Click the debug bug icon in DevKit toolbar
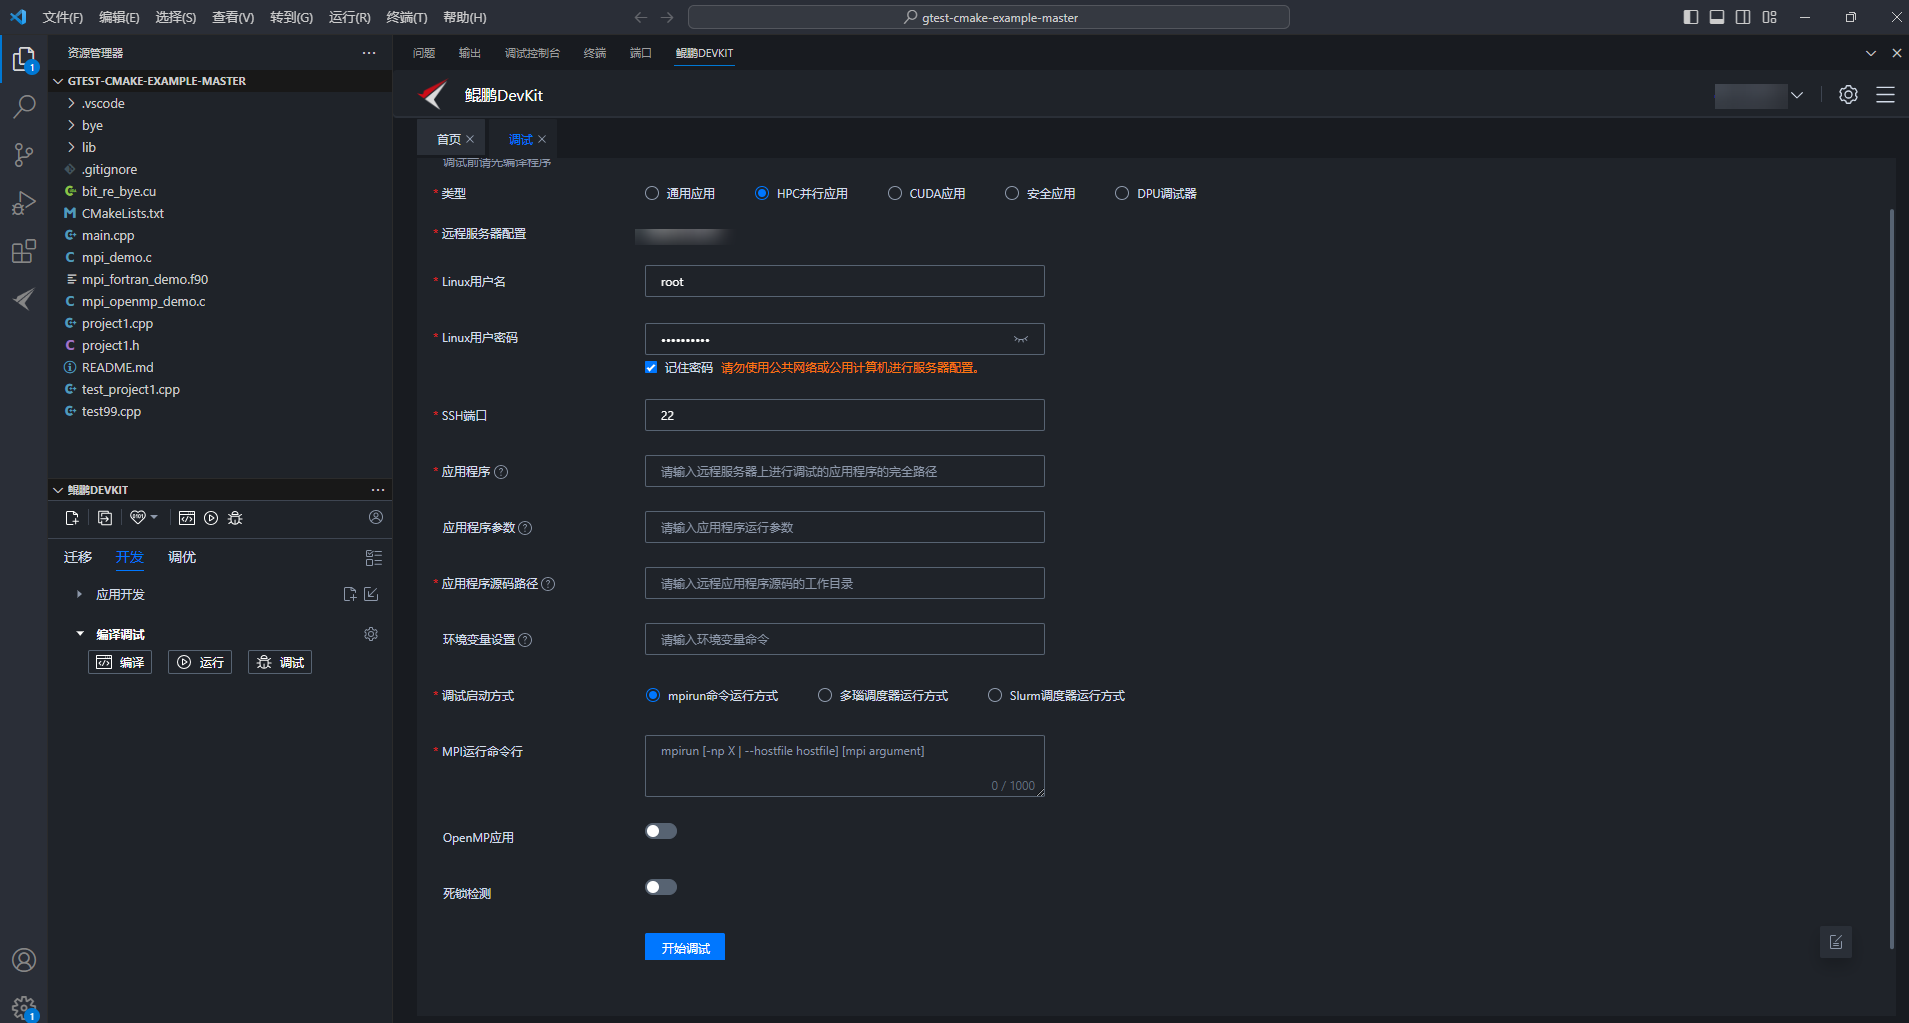Image resolution: width=1909 pixels, height=1023 pixels. point(235,518)
